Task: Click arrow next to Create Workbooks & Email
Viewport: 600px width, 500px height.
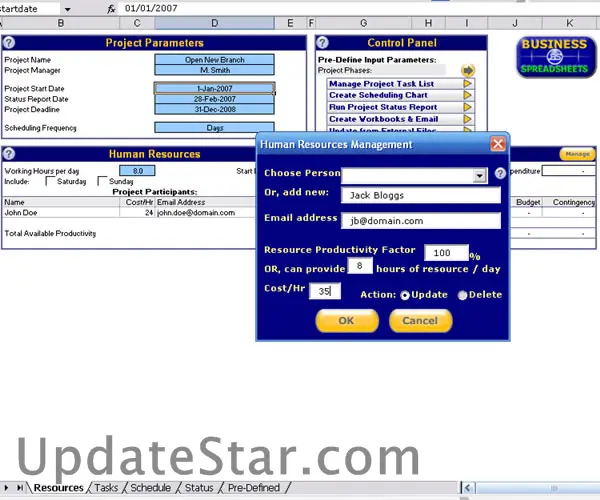Action: [468, 119]
